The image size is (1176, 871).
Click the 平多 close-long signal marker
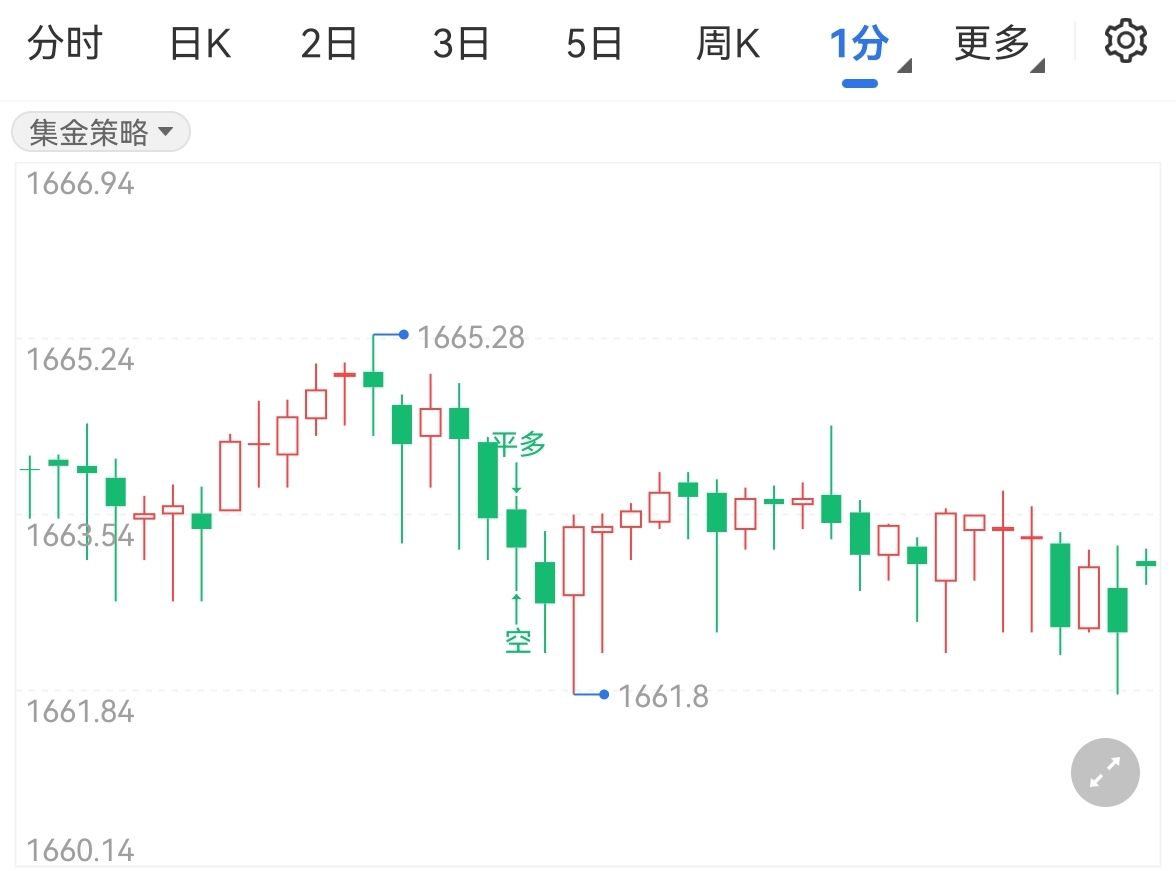coord(517,443)
